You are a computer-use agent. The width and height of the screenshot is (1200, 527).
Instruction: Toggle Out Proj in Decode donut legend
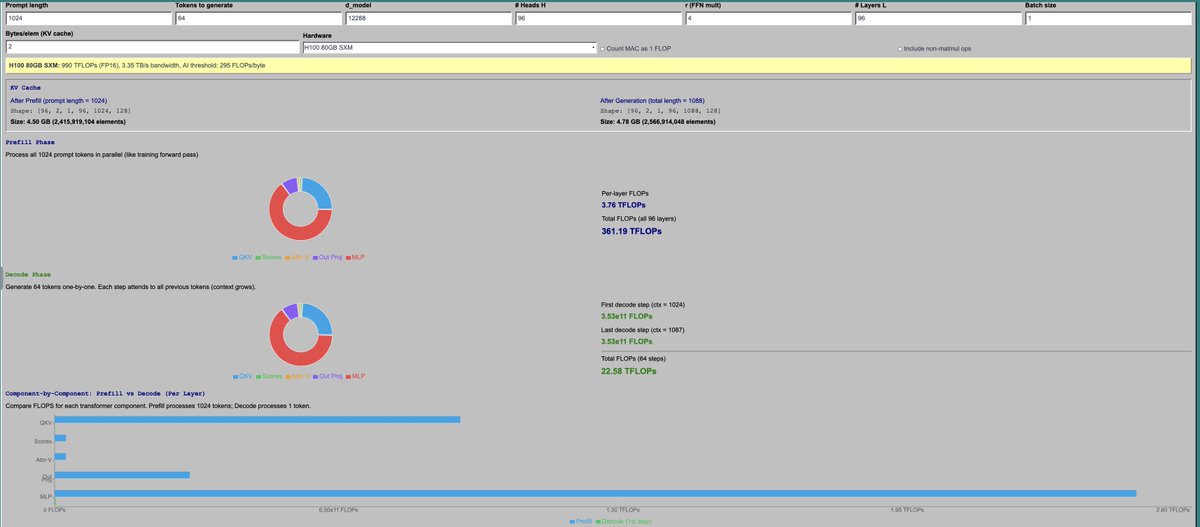click(329, 376)
